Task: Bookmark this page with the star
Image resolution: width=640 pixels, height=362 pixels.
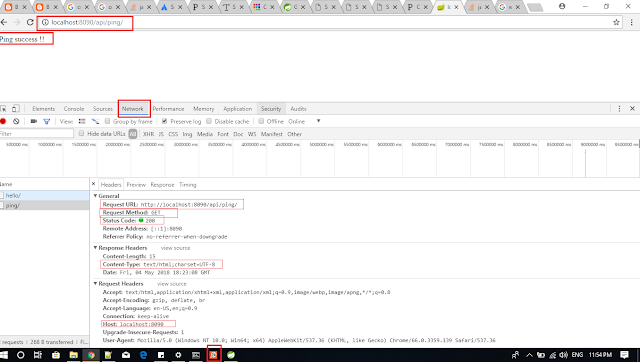Action: [616, 22]
